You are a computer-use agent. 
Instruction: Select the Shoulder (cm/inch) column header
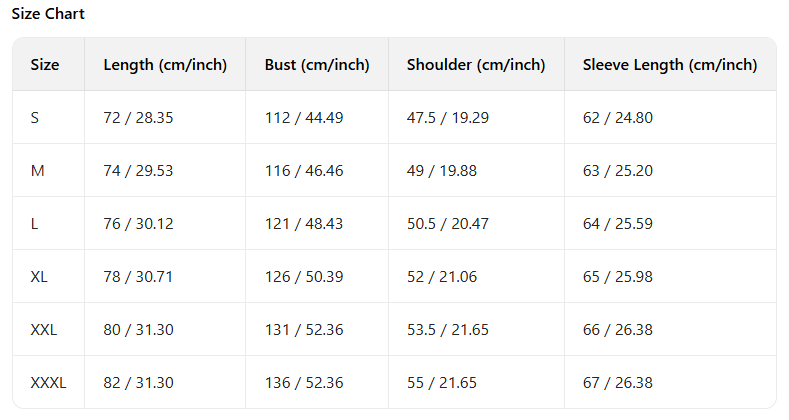(x=476, y=65)
